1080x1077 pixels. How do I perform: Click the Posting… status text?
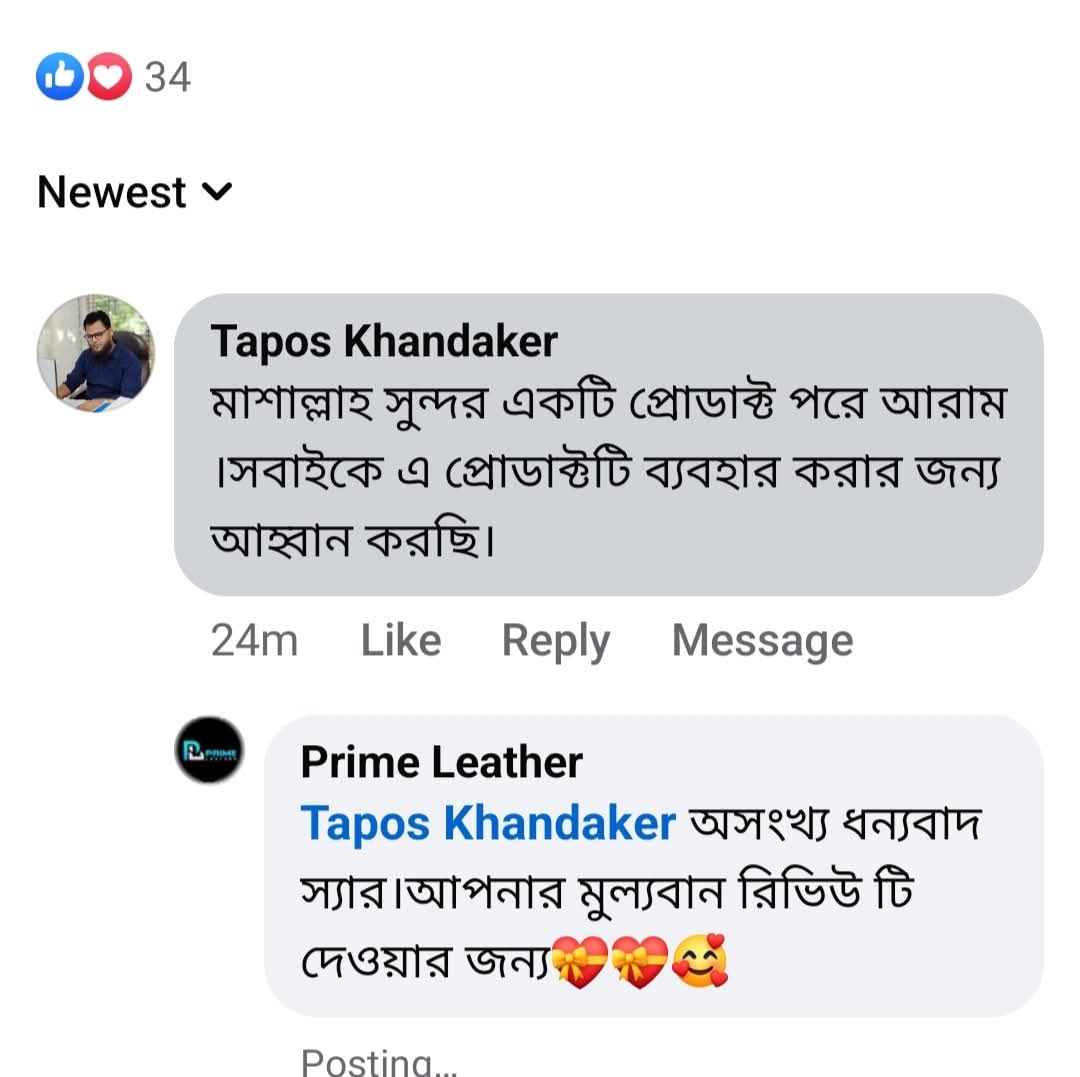tap(379, 1060)
